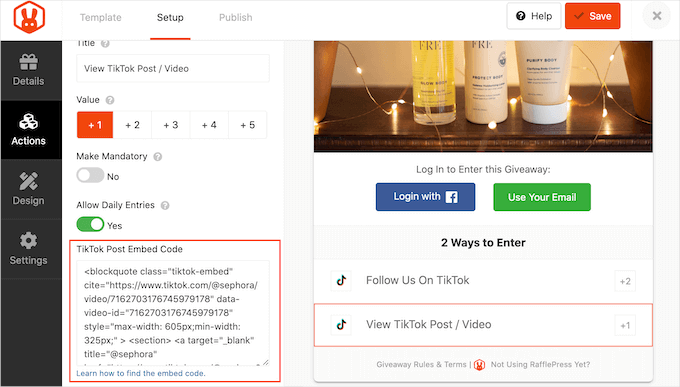
Task: Click the +2 badge on Follow Us row
Action: (x=625, y=281)
